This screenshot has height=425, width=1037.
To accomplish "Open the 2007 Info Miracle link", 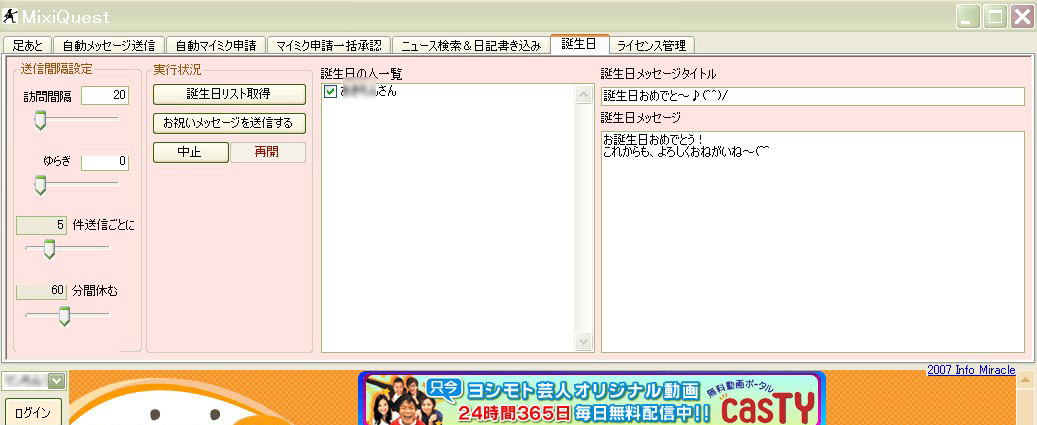I will pyautogui.click(x=971, y=370).
